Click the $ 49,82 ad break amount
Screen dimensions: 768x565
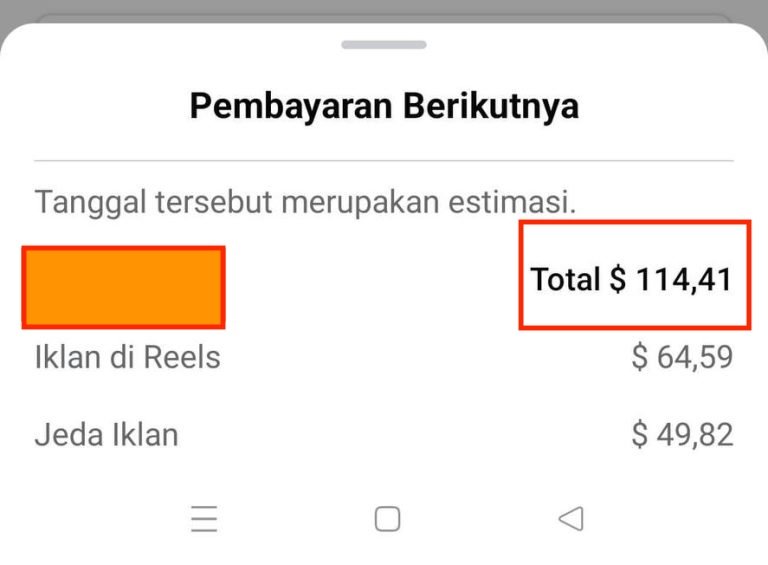point(682,434)
